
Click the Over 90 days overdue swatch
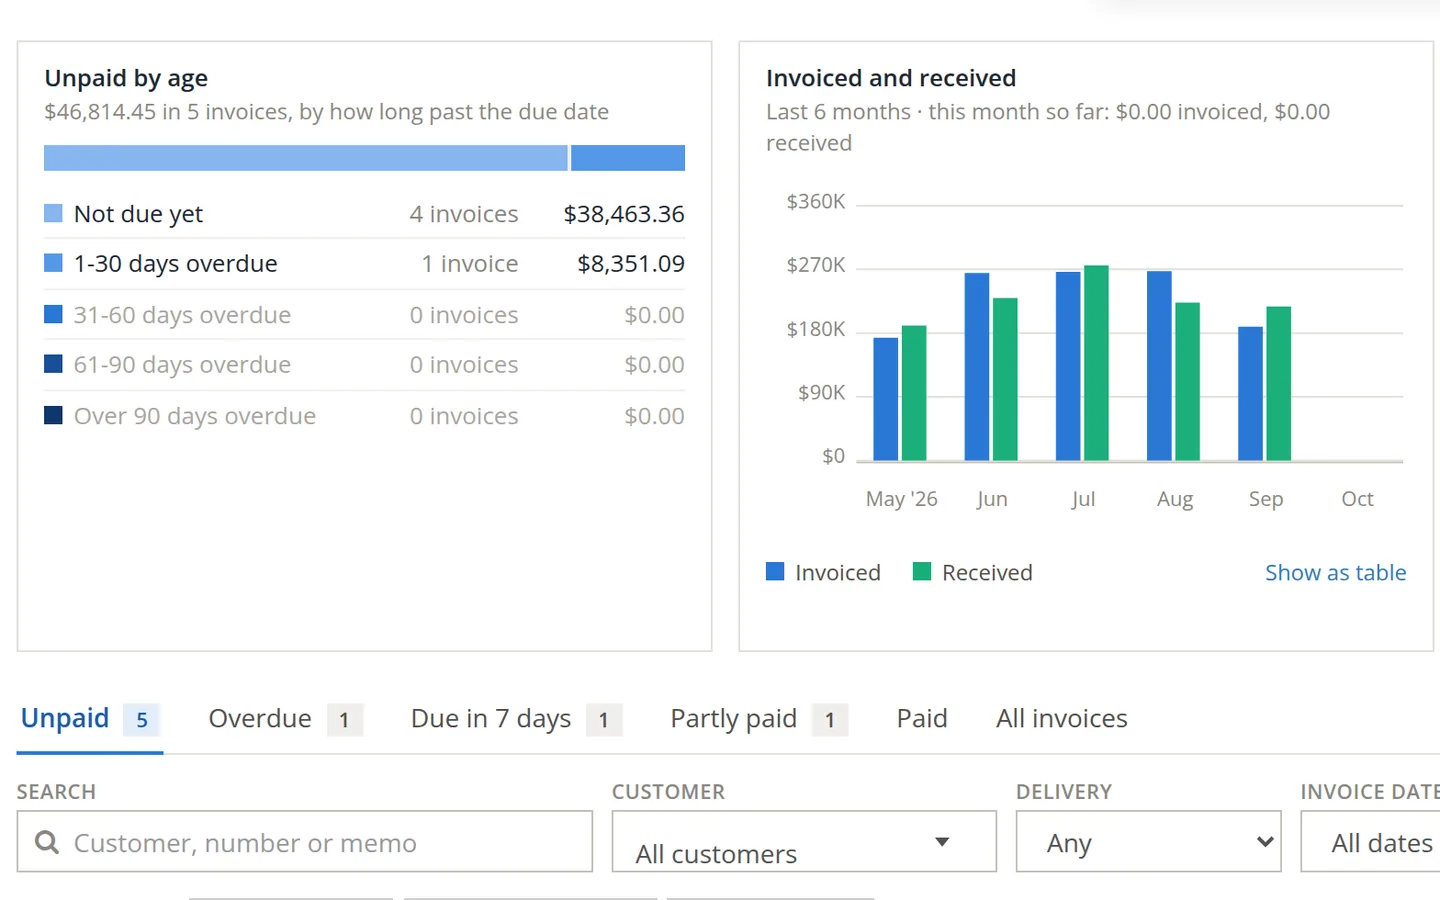(x=54, y=415)
